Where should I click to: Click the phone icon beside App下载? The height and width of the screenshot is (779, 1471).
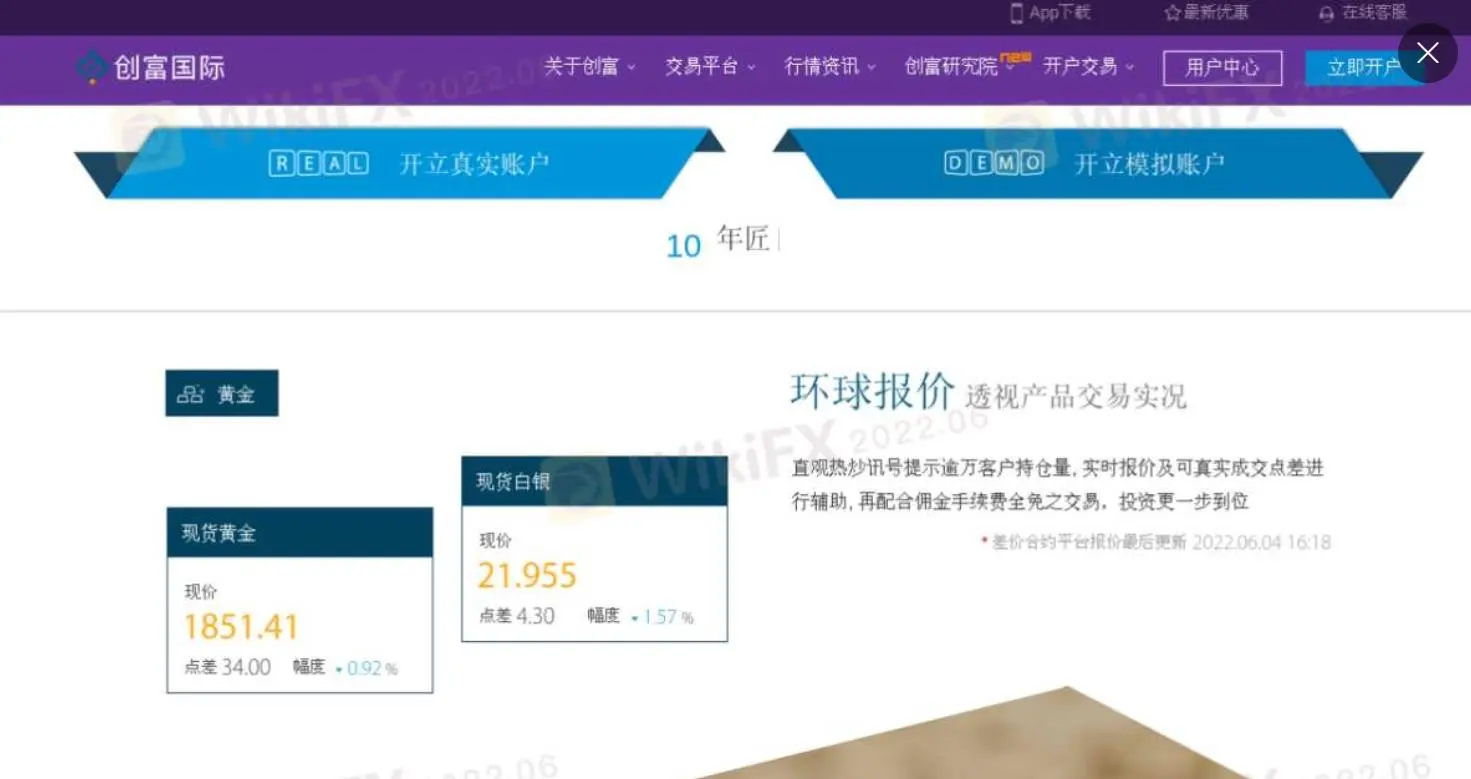coord(1017,13)
